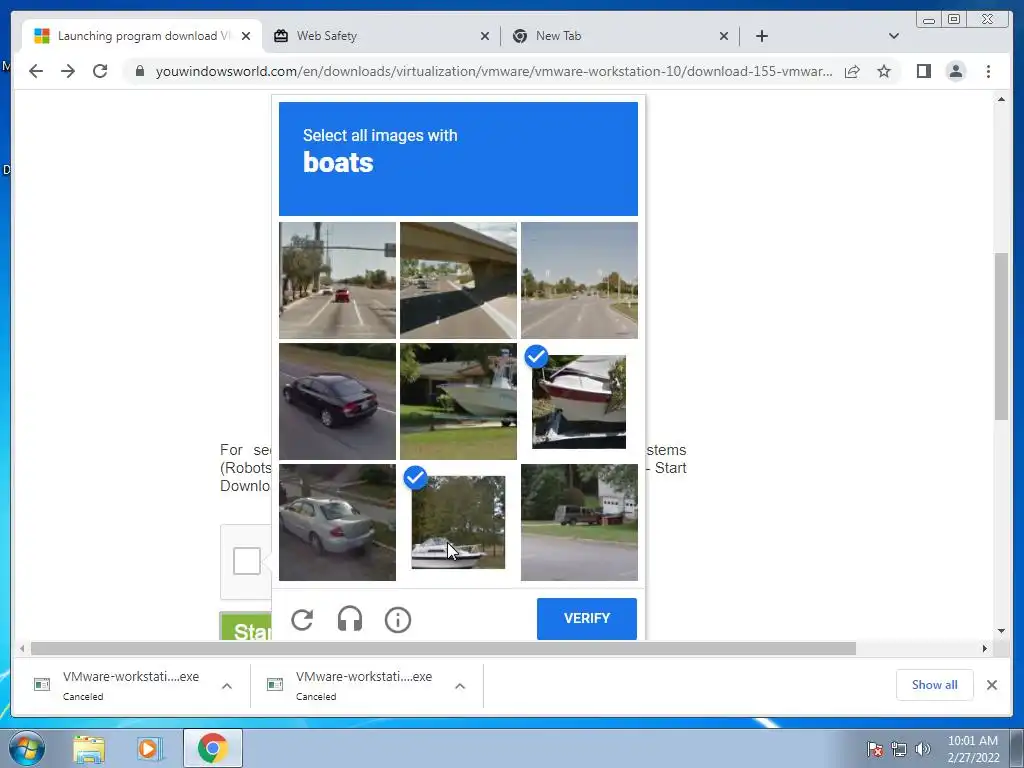Tick the reCAPTCHA checkbox behind the challenge

pyautogui.click(x=247, y=561)
